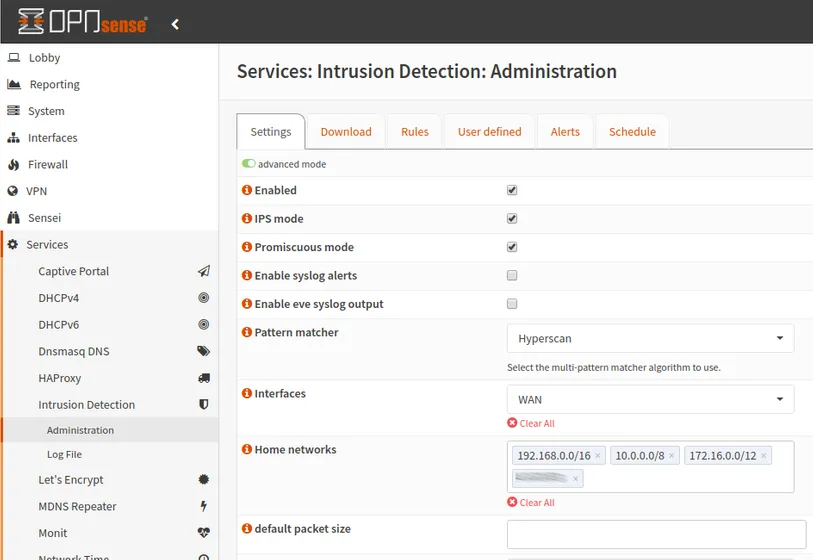813x560 pixels.
Task: Open the Pattern matcher Hyperscan dropdown
Action: coord(650,338)
